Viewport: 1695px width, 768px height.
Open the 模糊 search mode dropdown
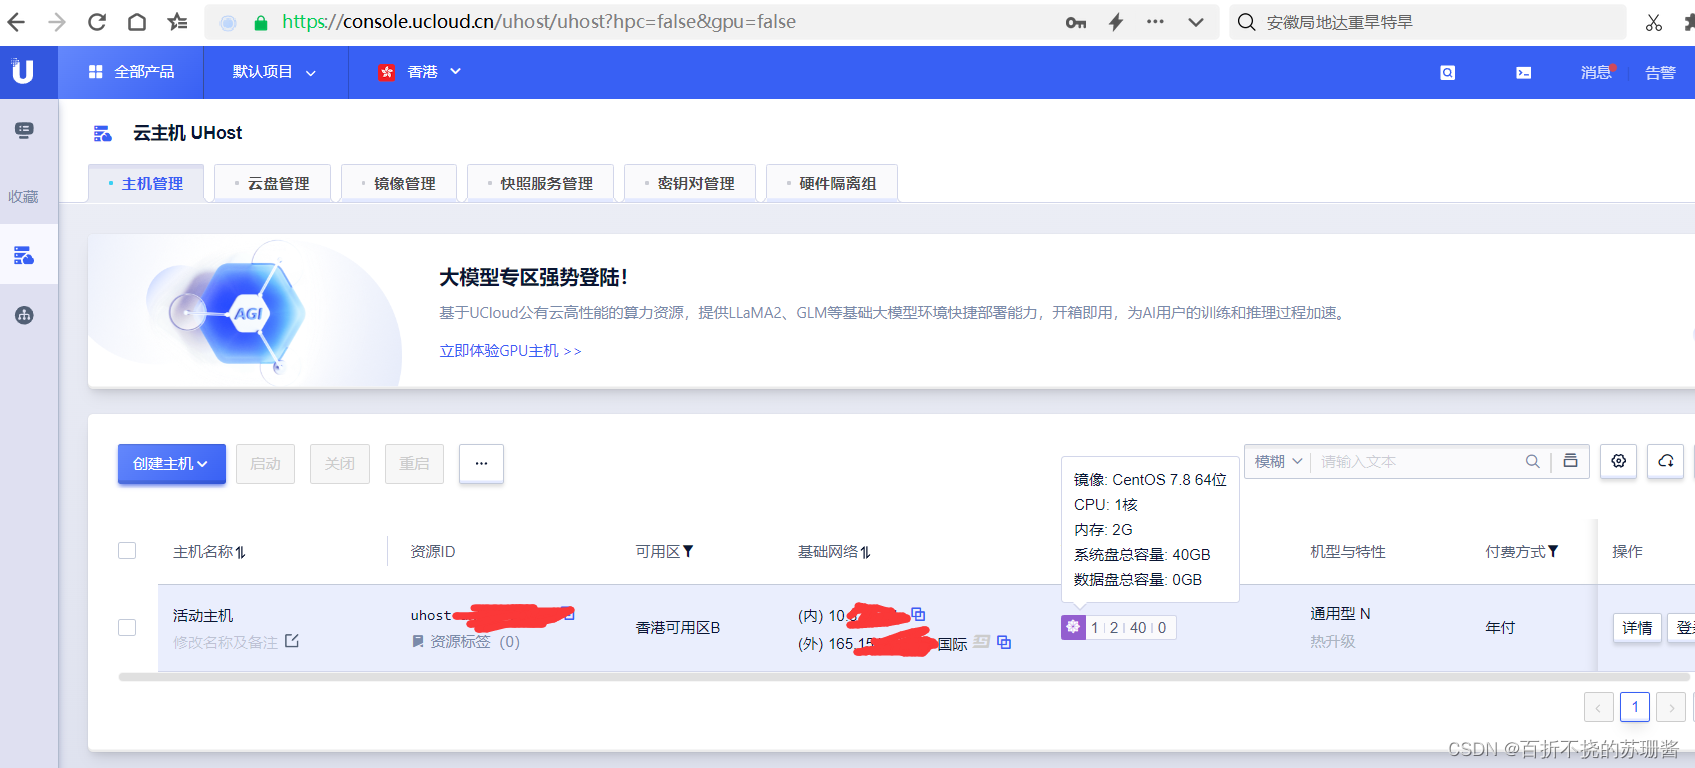click(1278, 461)
